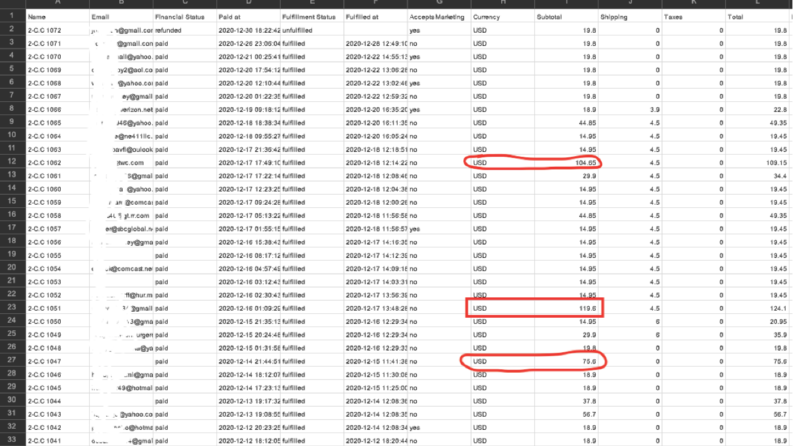
Task: Select the Subtotal header cell
Action: [x=566, y=17]
